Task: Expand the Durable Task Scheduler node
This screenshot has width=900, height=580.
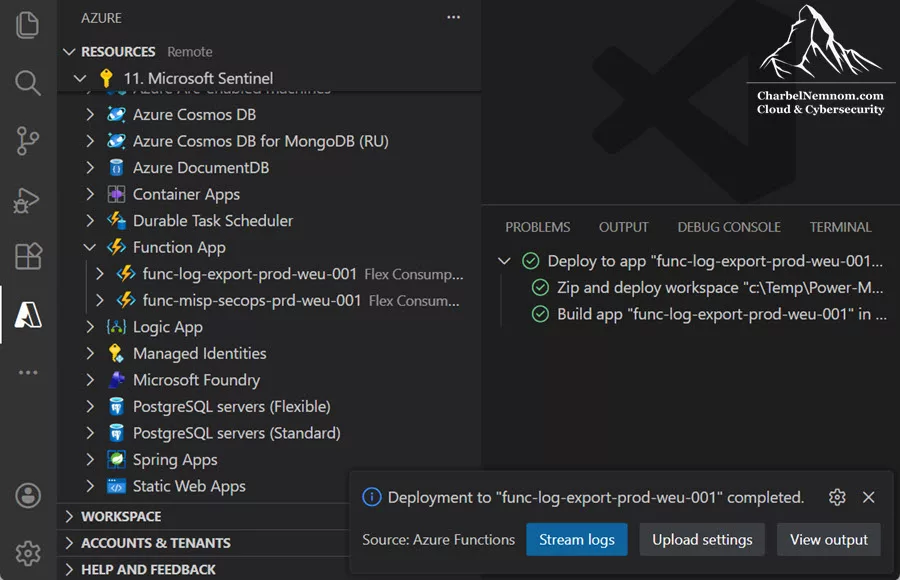Action: click(90, 221)
